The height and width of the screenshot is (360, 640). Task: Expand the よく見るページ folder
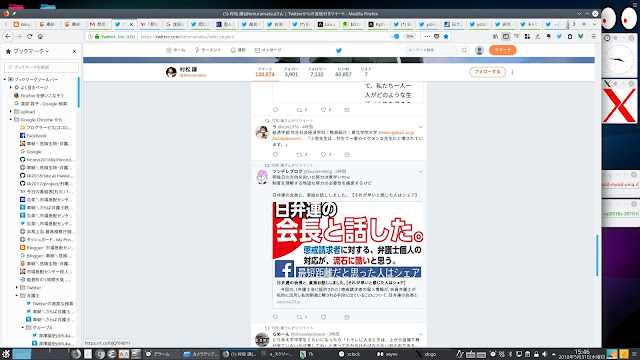click(11, 87)
